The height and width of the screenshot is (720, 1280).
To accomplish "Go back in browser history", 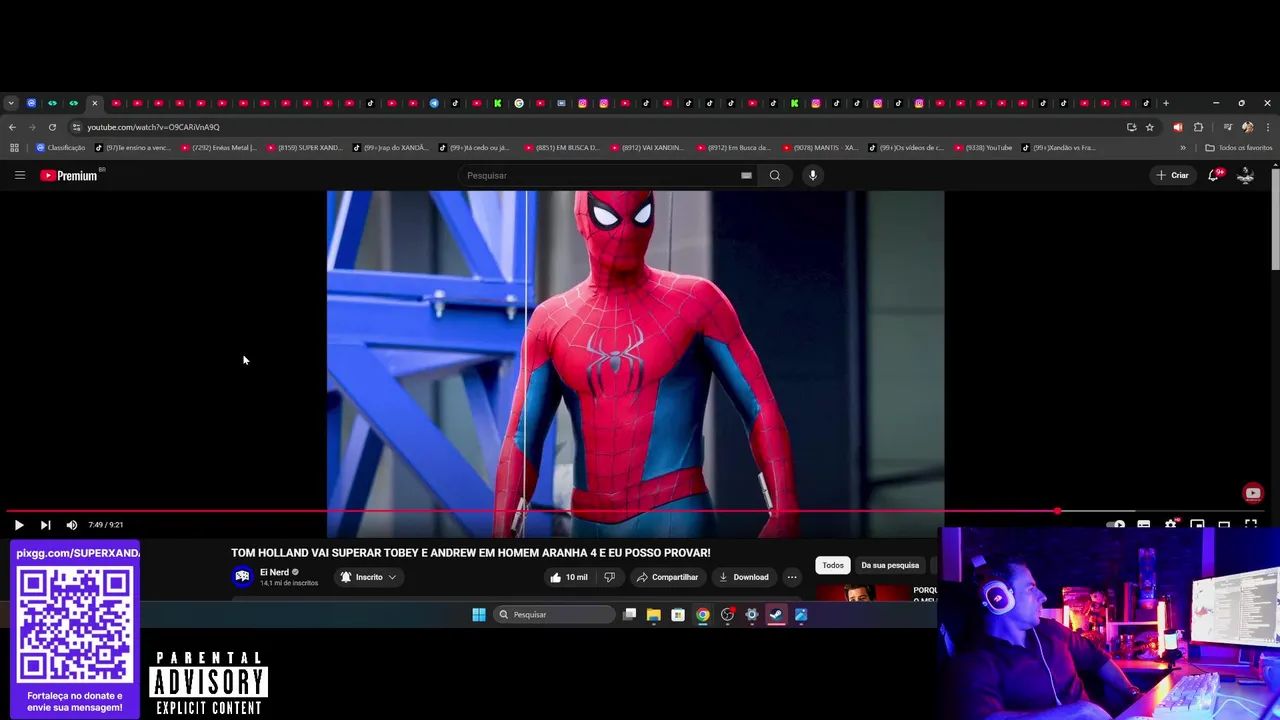I will coord(12,127).
